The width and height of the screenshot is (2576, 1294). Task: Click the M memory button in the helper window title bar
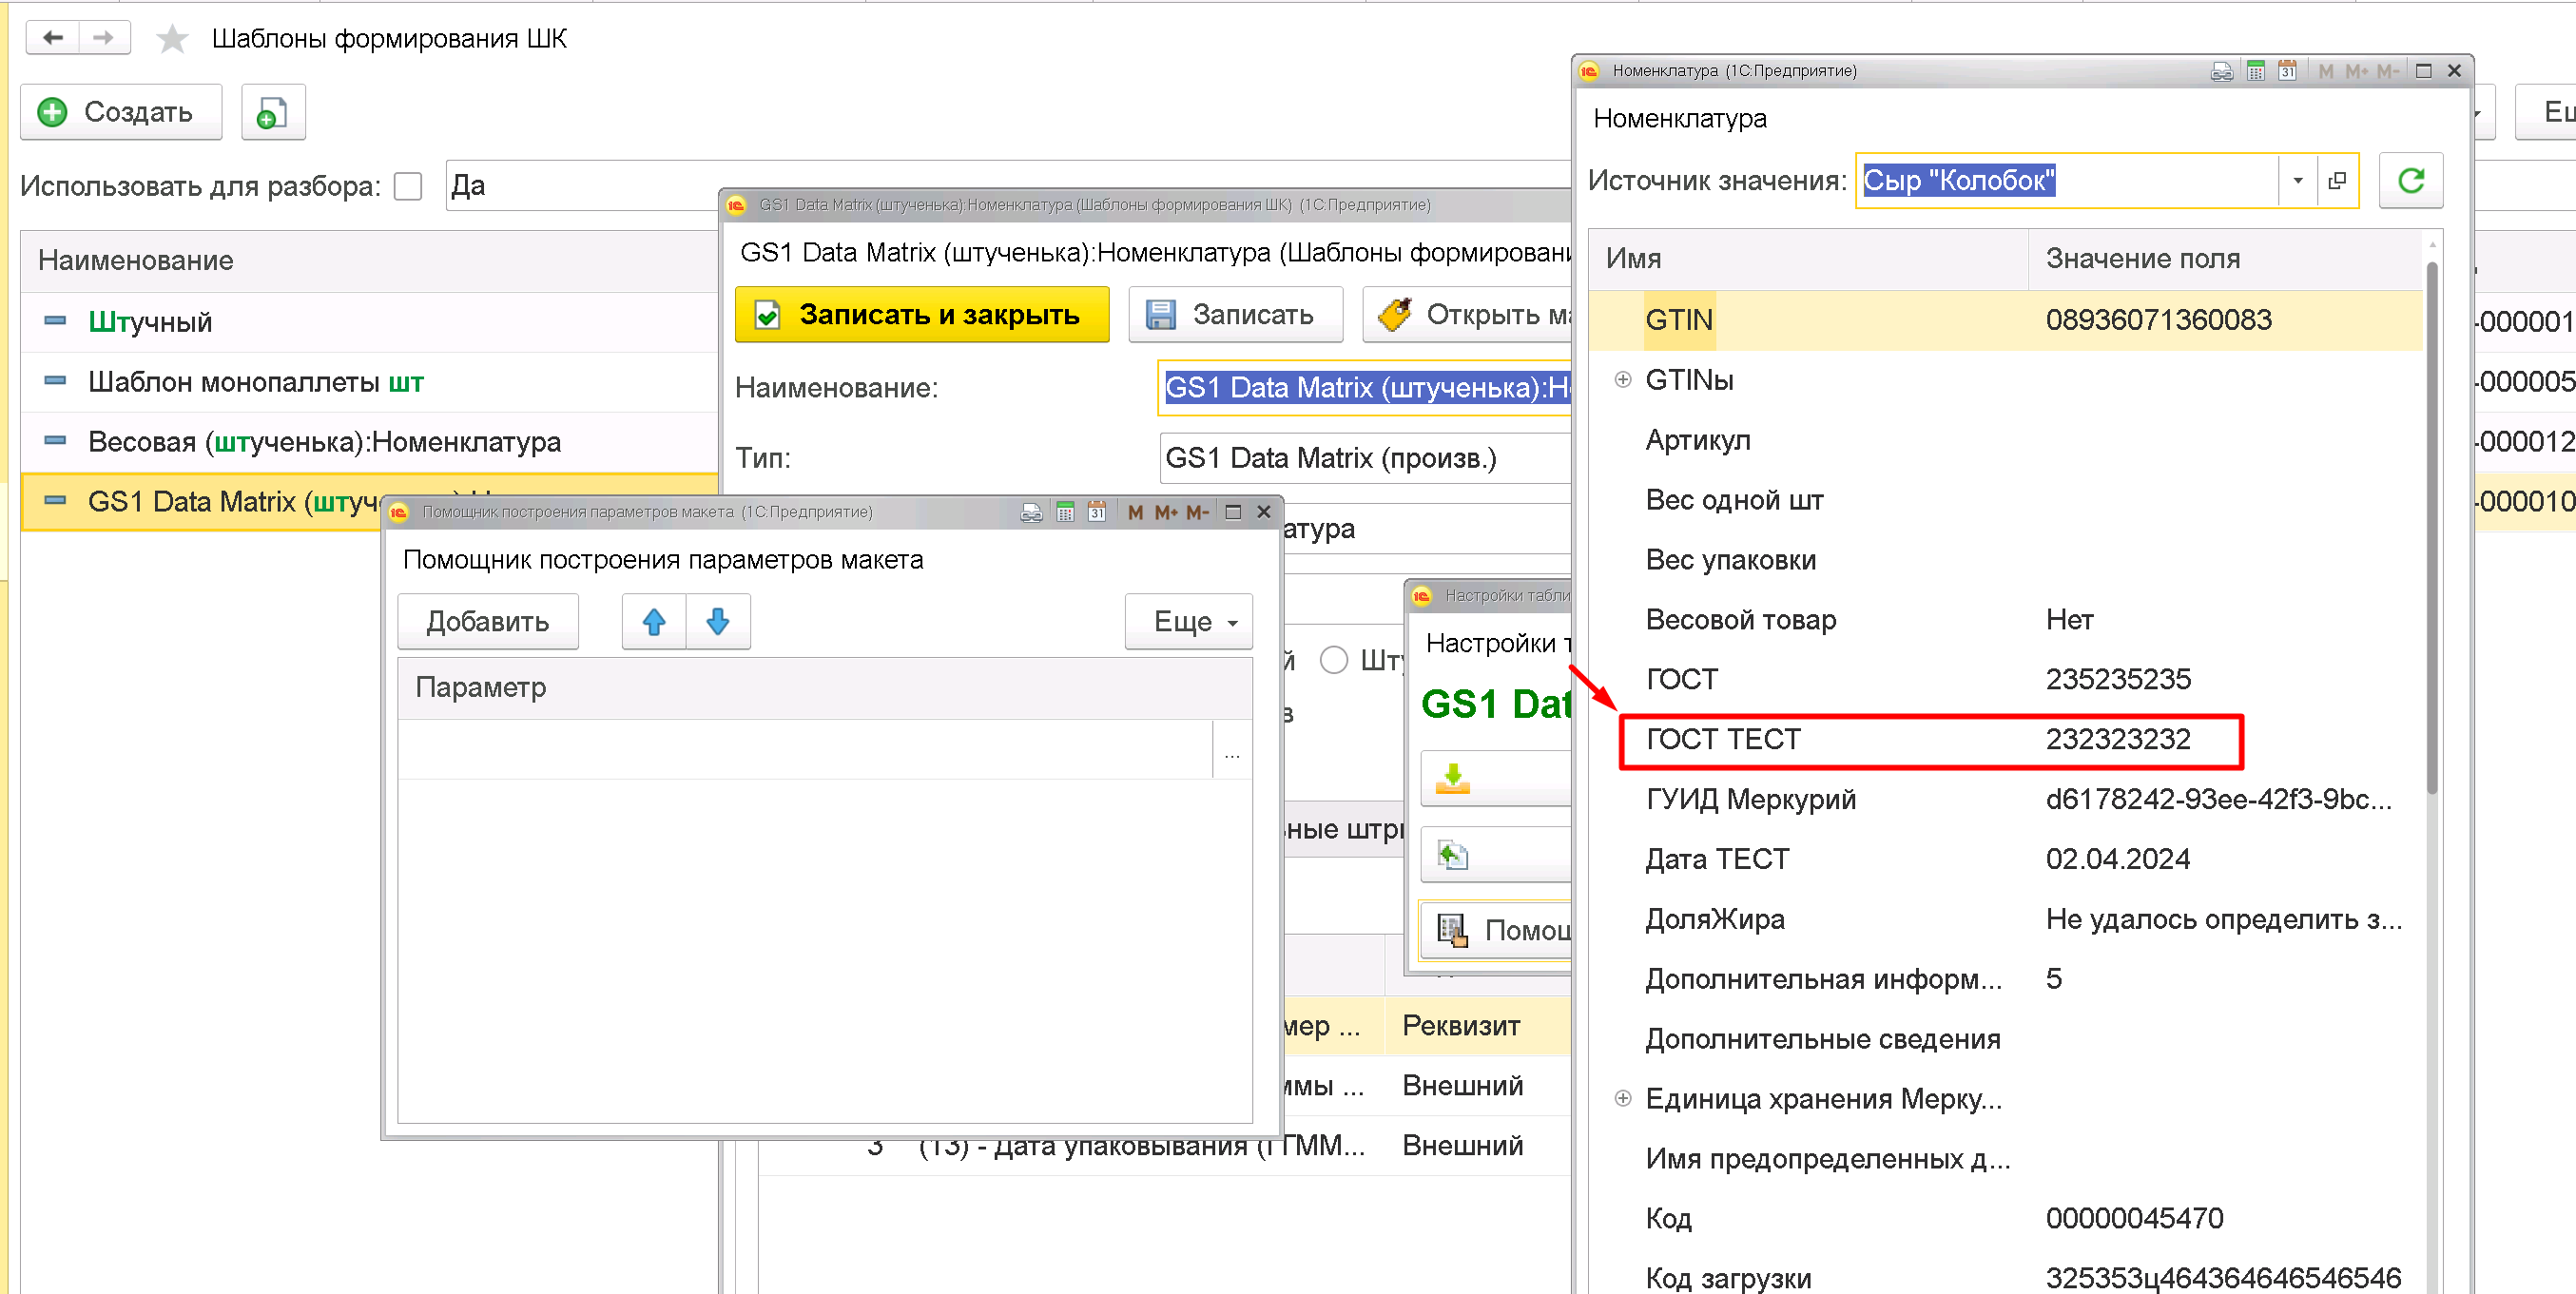[x=1135, y=512]
